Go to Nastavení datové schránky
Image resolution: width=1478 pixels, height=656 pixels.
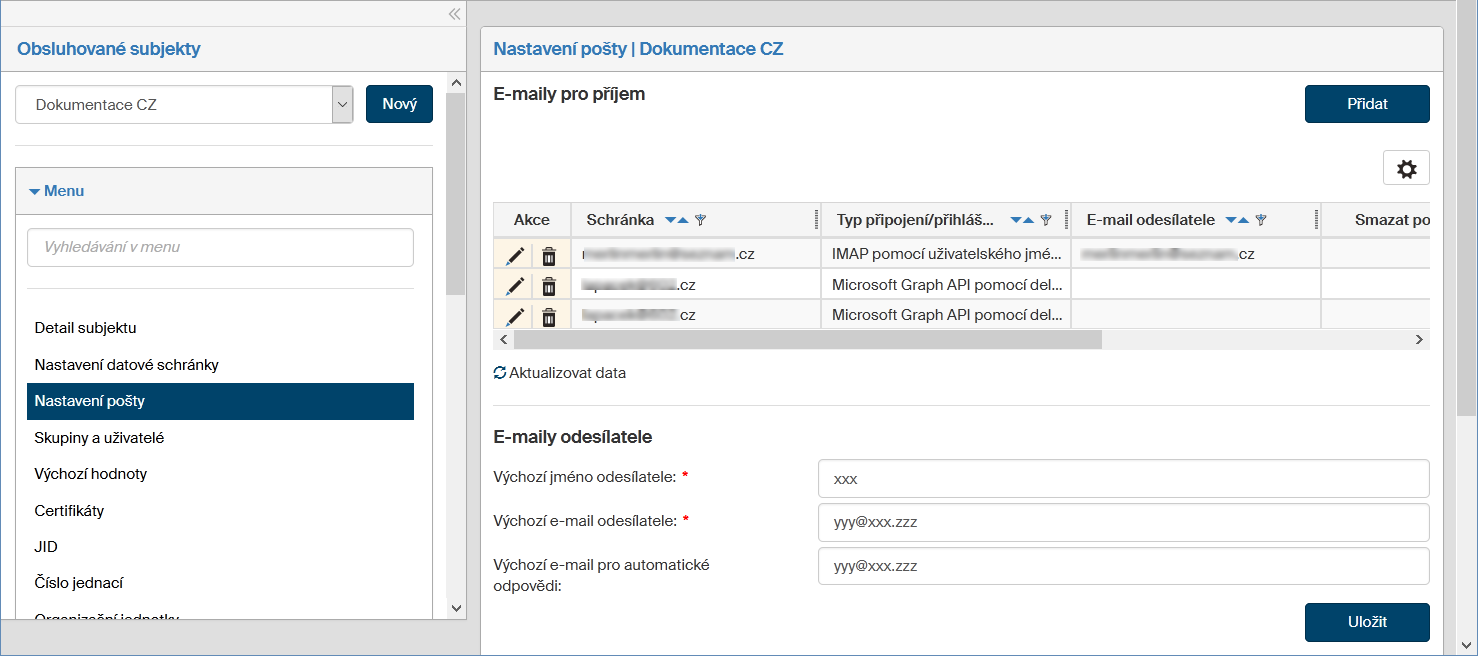(x=126, y=365)
